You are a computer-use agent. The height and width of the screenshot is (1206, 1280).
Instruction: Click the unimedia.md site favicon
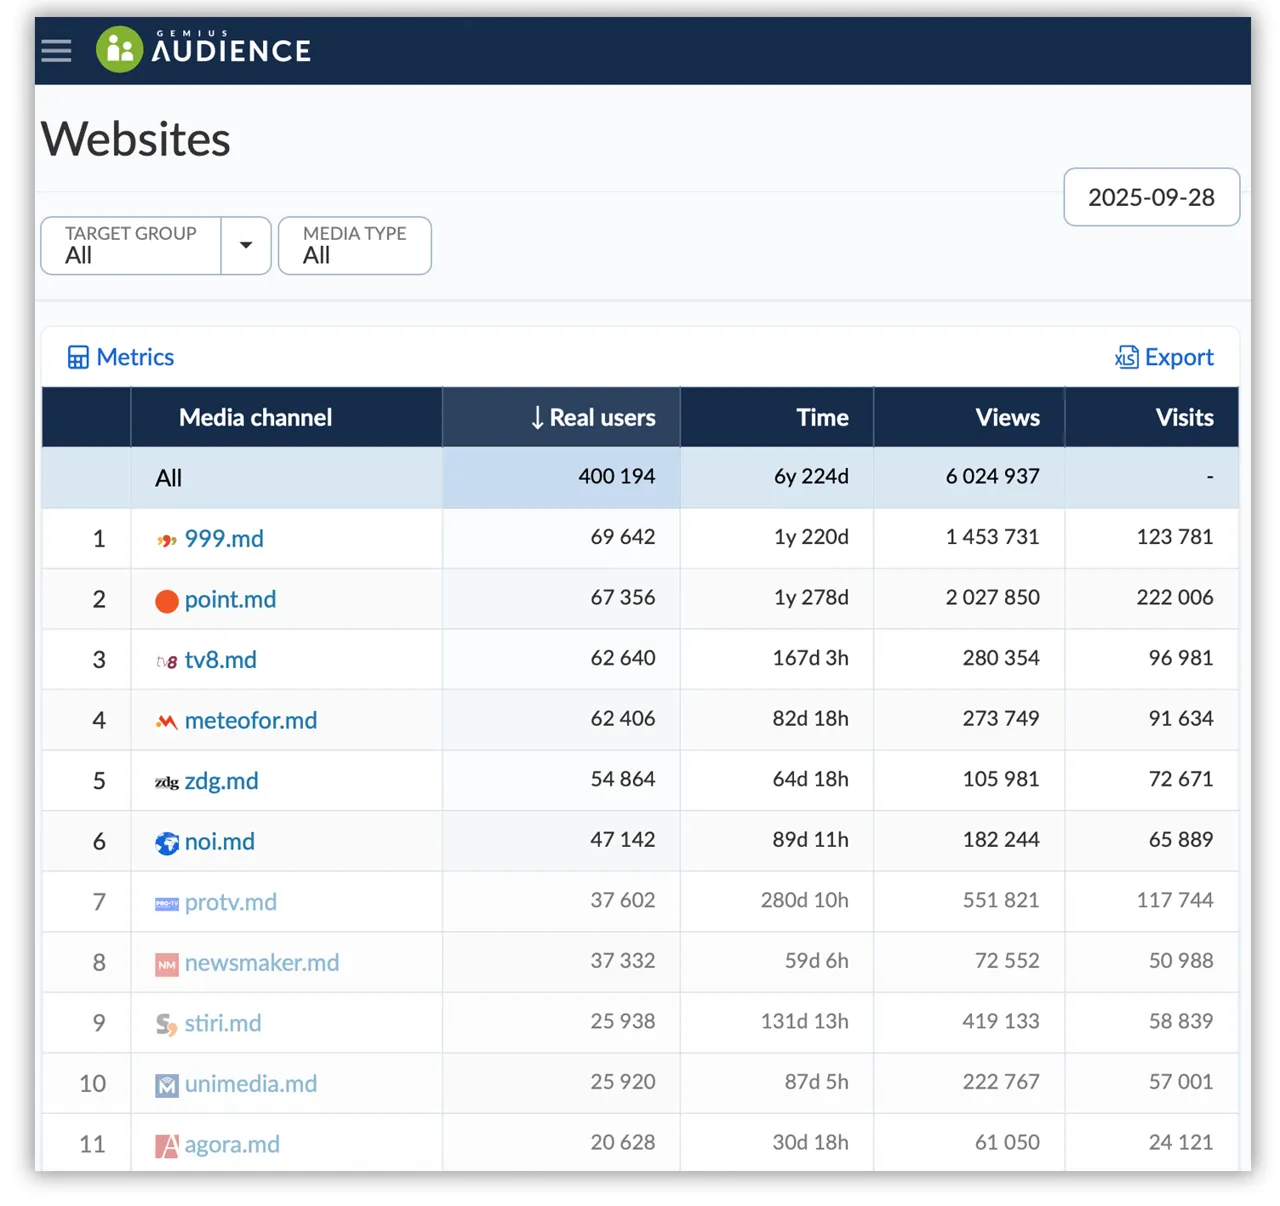point(167,1085)
